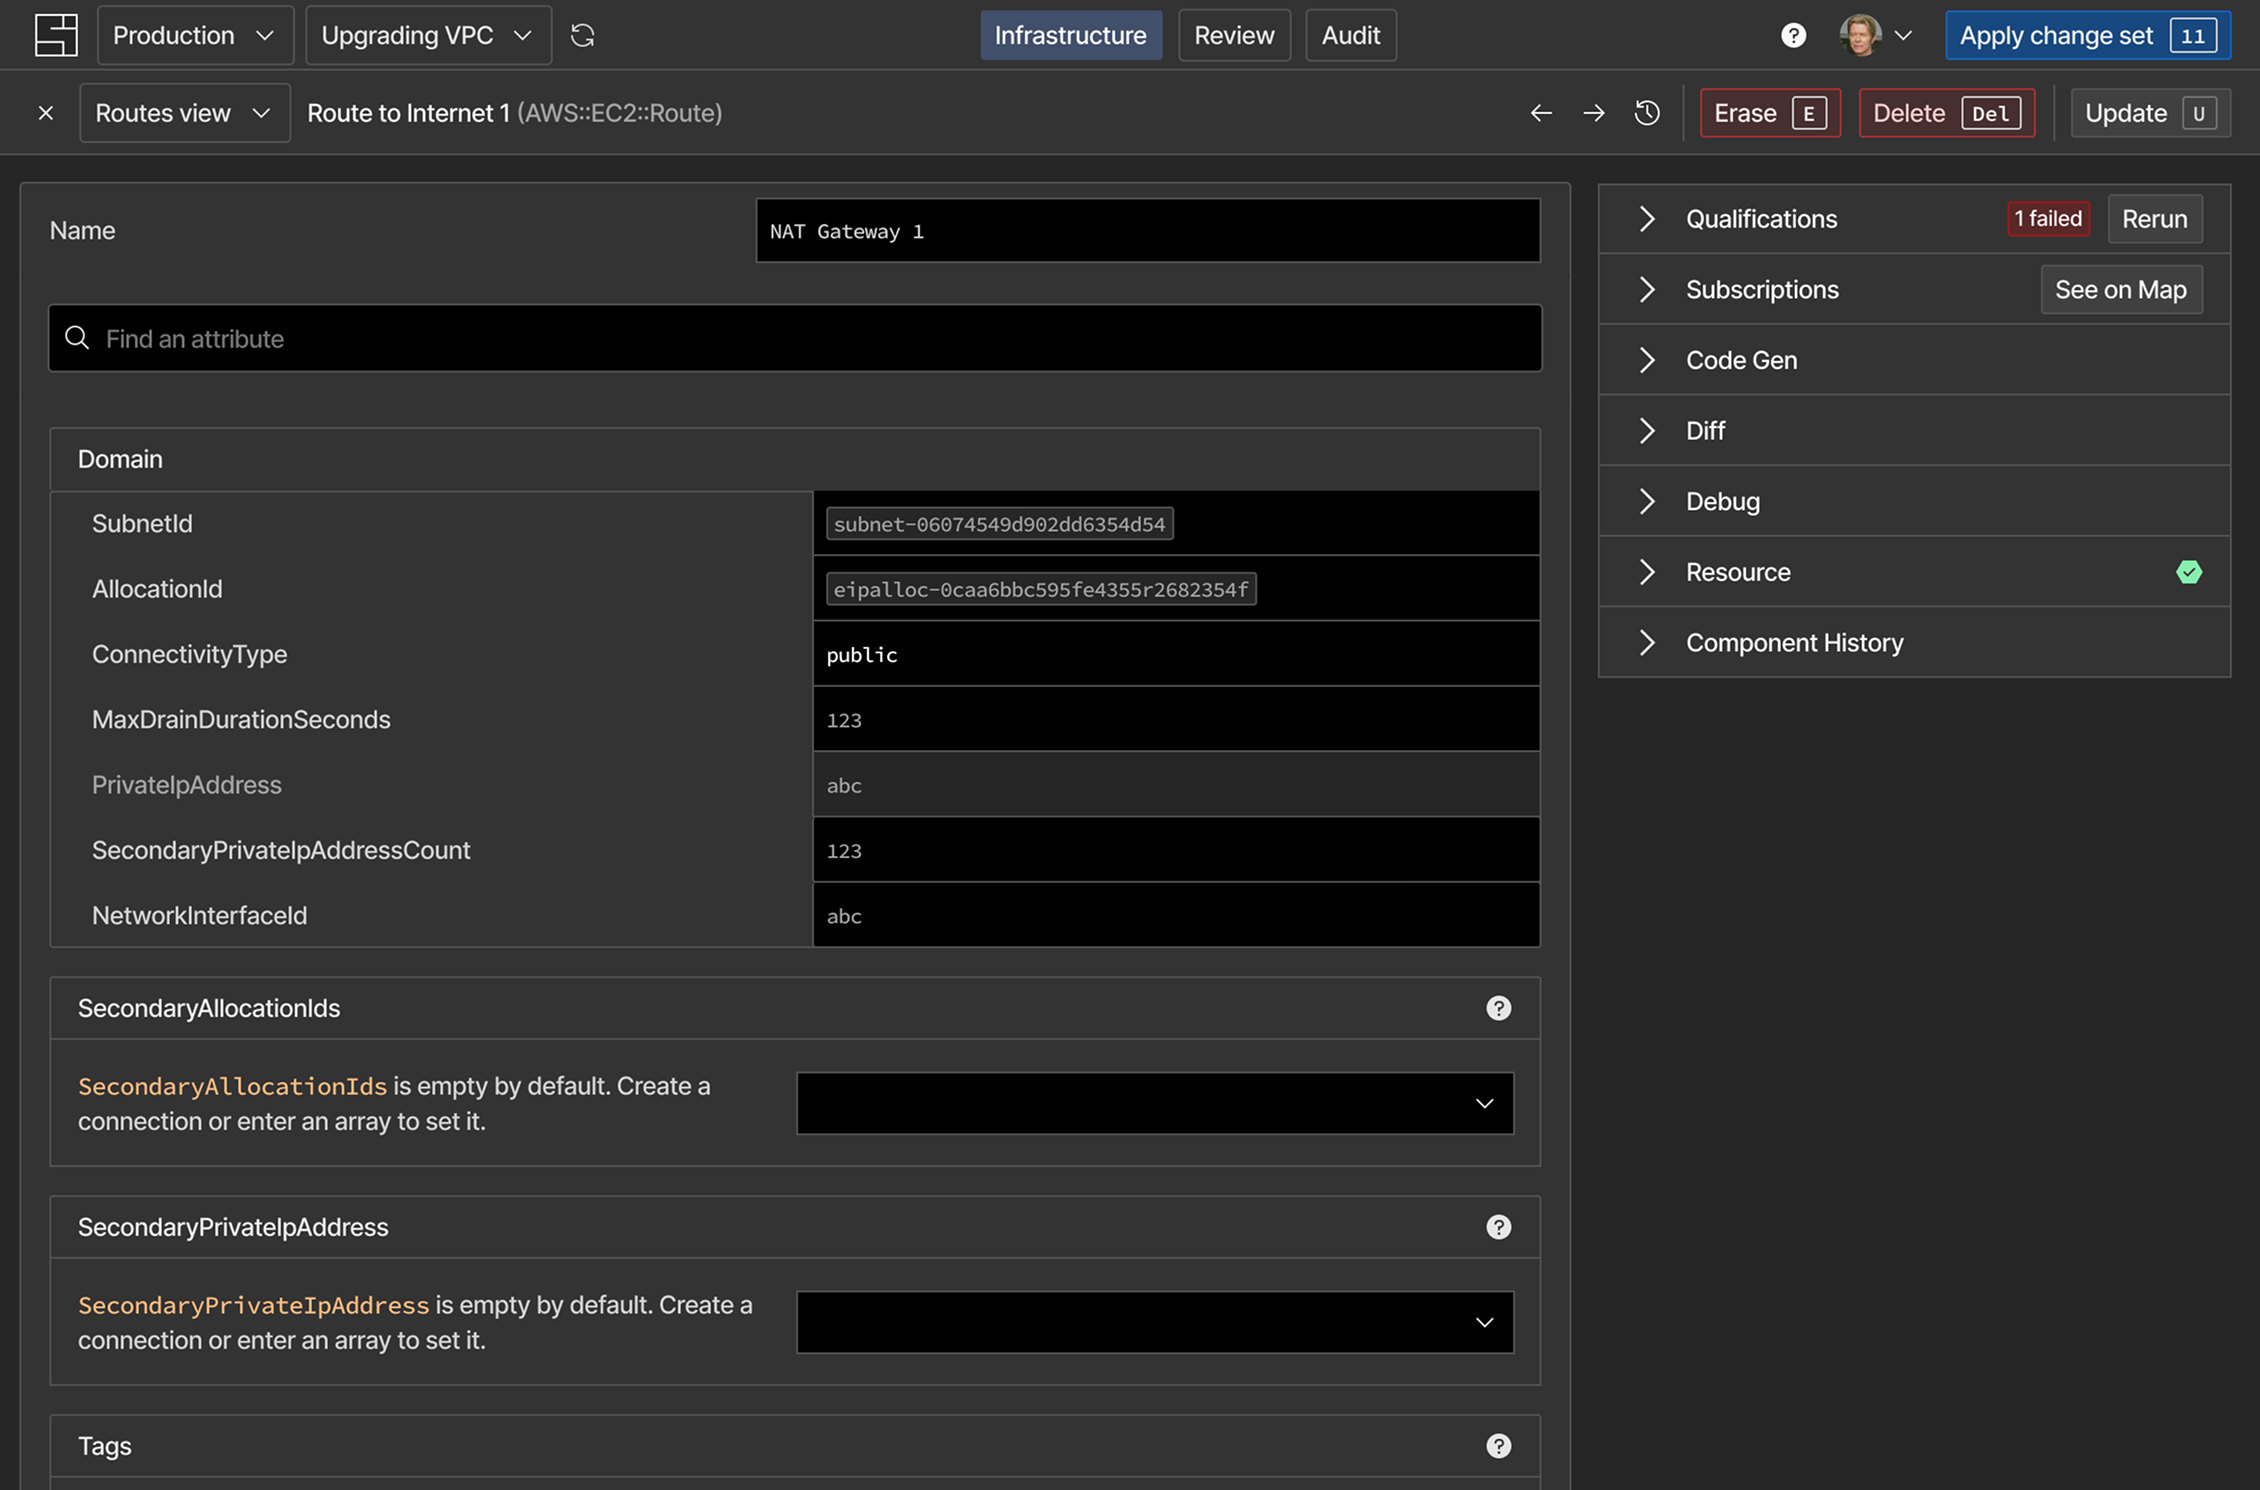Edit the ConnectivityType field showing public
This screenshot has height=1490, width=2260.
[1176, 654]
